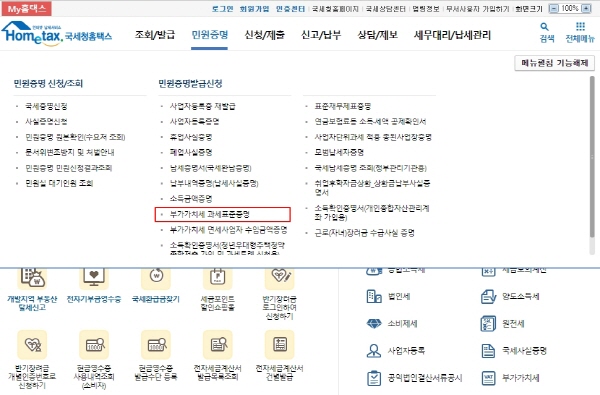600x395 pixels.
Task: Open the 국세청홈페이지 link
Action: point(335,9)
